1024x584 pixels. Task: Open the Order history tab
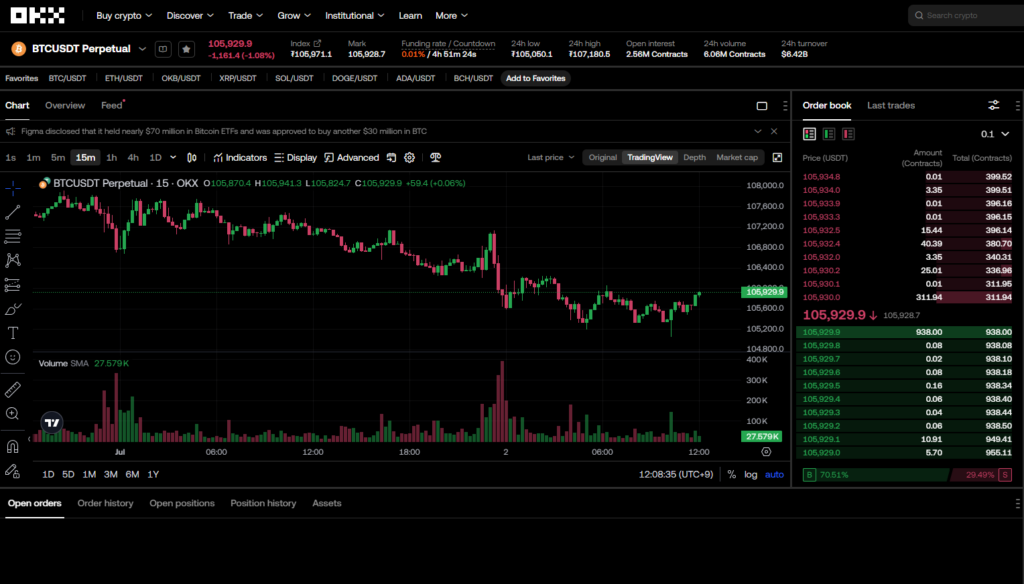(105, 503)
